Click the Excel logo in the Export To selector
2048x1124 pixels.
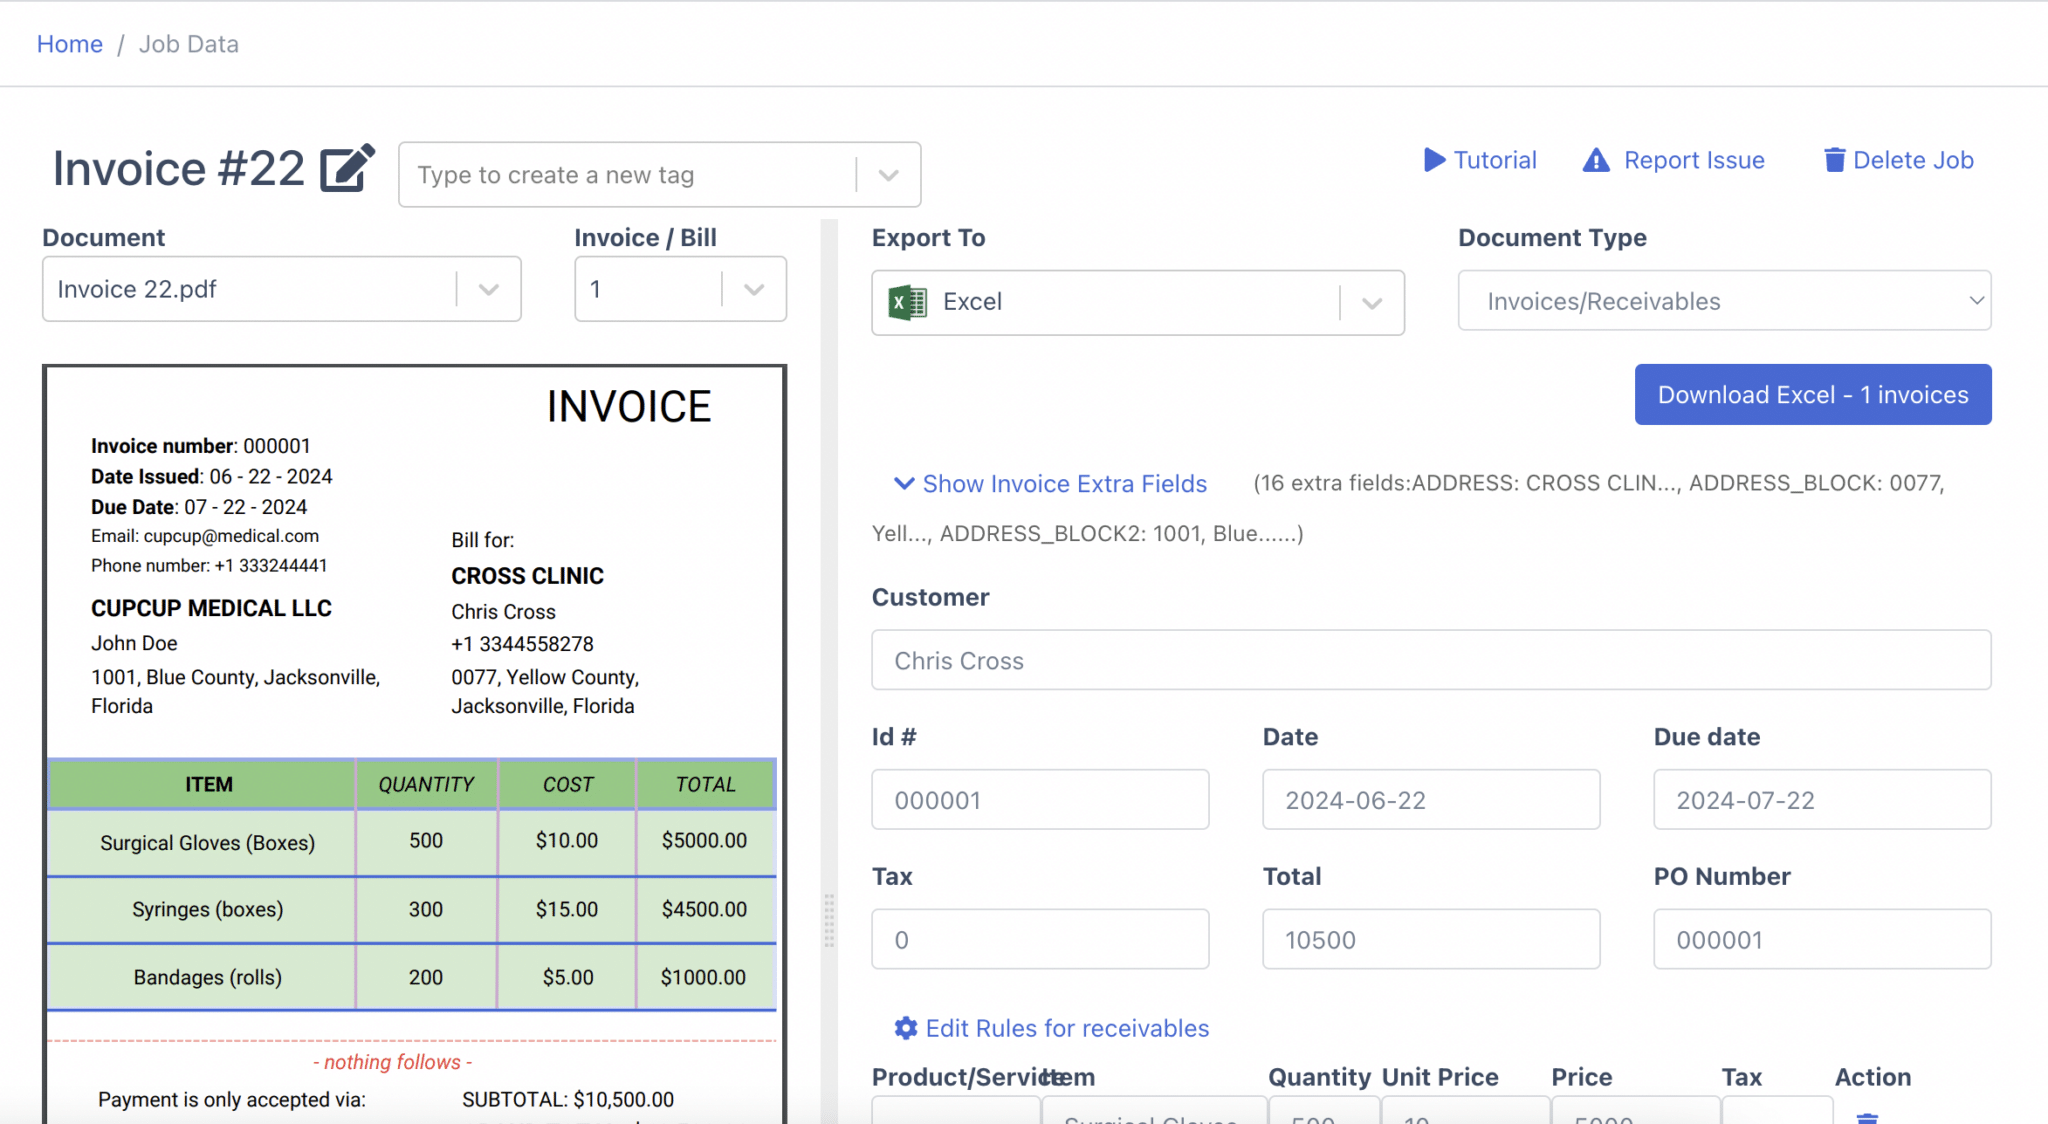click(x=907, y=302)
